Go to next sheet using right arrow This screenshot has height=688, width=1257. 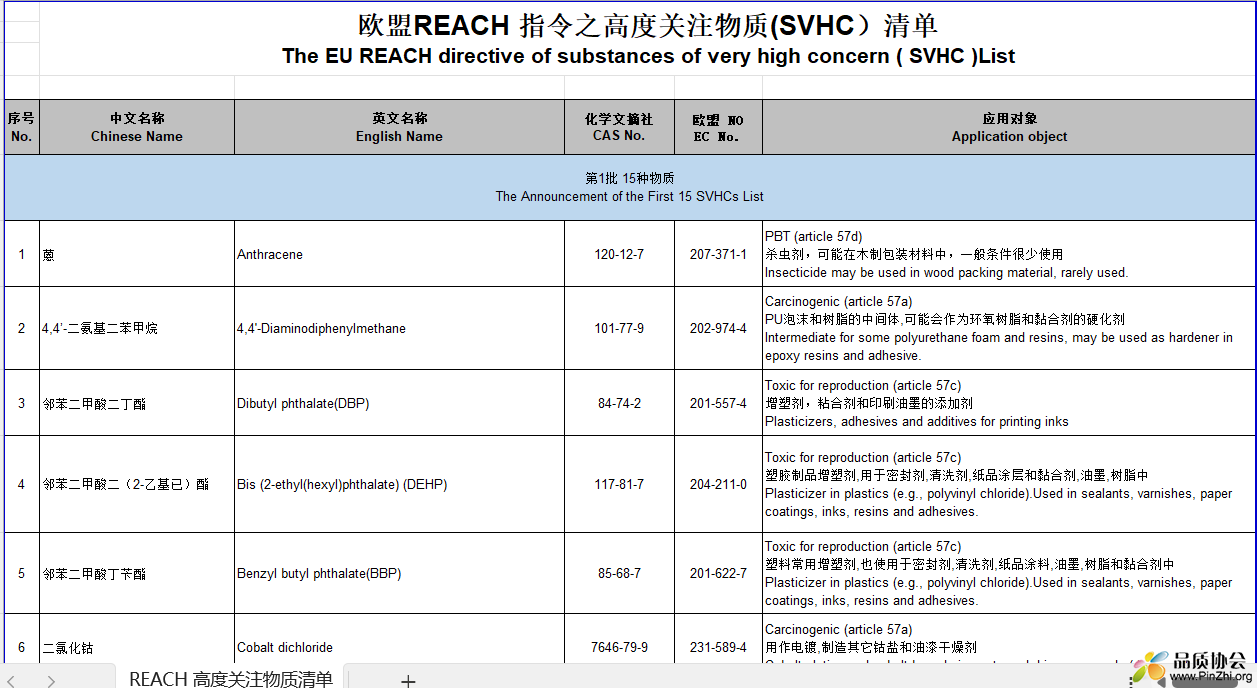[x=51, y=680]
